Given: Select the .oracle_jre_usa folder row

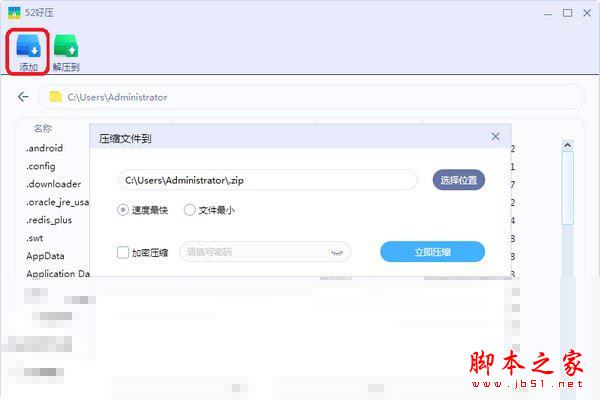Looking at the screenshot, I should click(x=57, y=202).
